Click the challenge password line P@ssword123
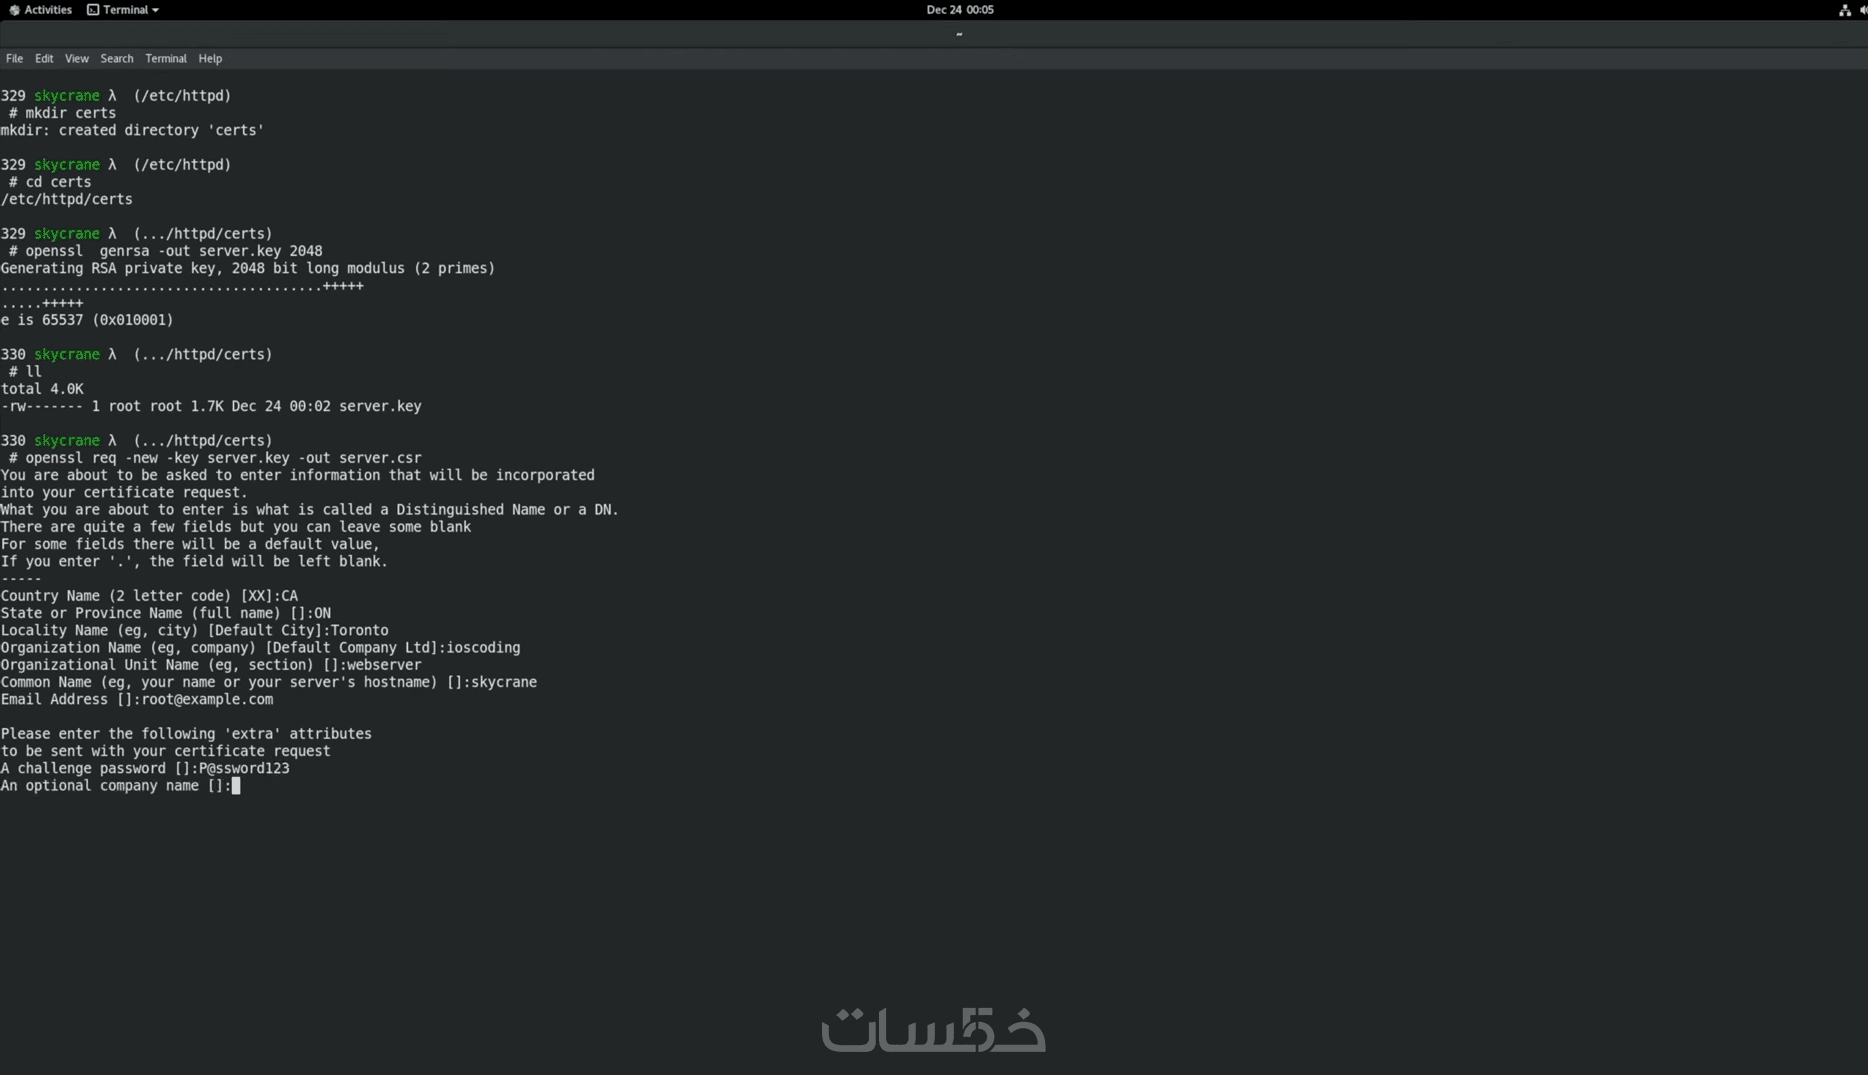 145,769
